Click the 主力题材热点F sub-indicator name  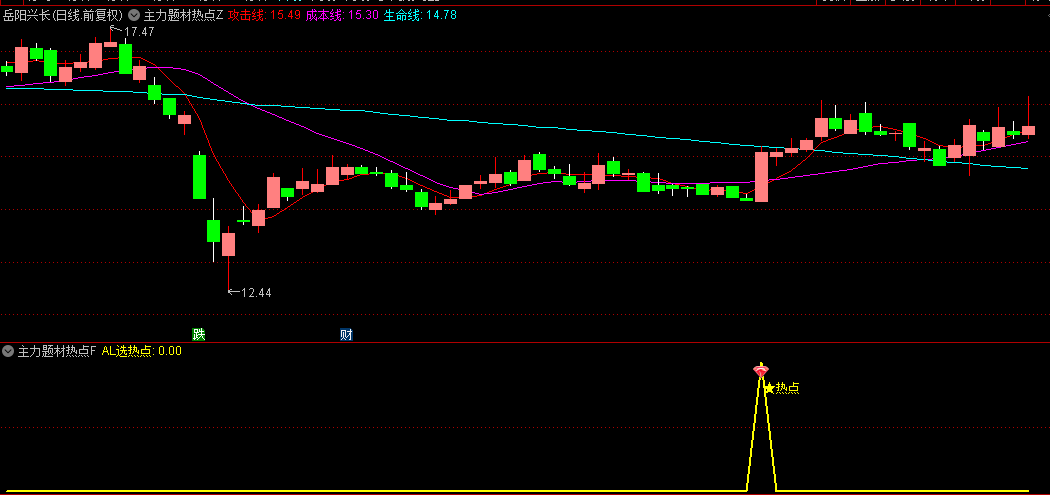[x=57, y=350]
